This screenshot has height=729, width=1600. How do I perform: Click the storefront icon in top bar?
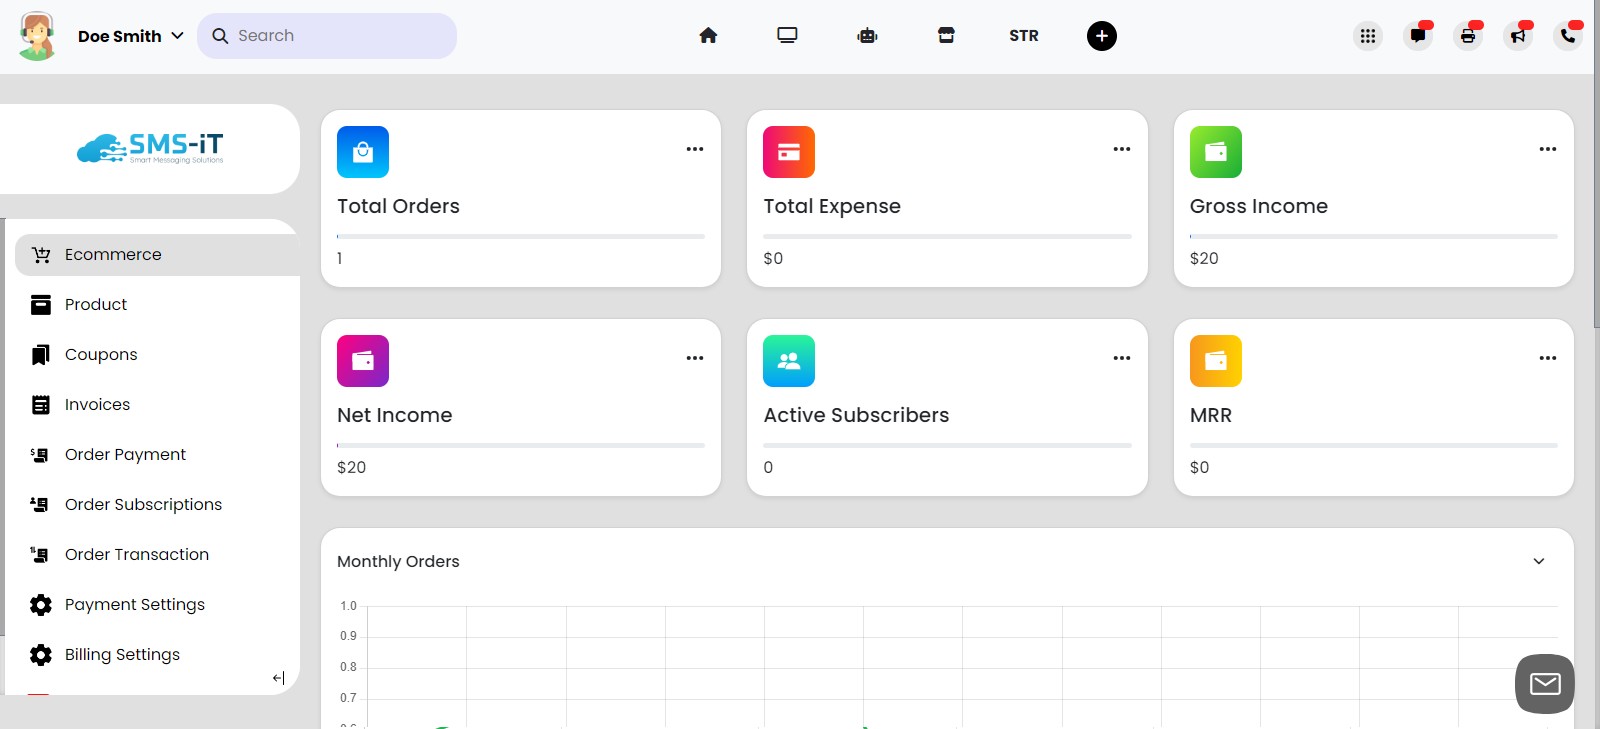pos(946,36)
